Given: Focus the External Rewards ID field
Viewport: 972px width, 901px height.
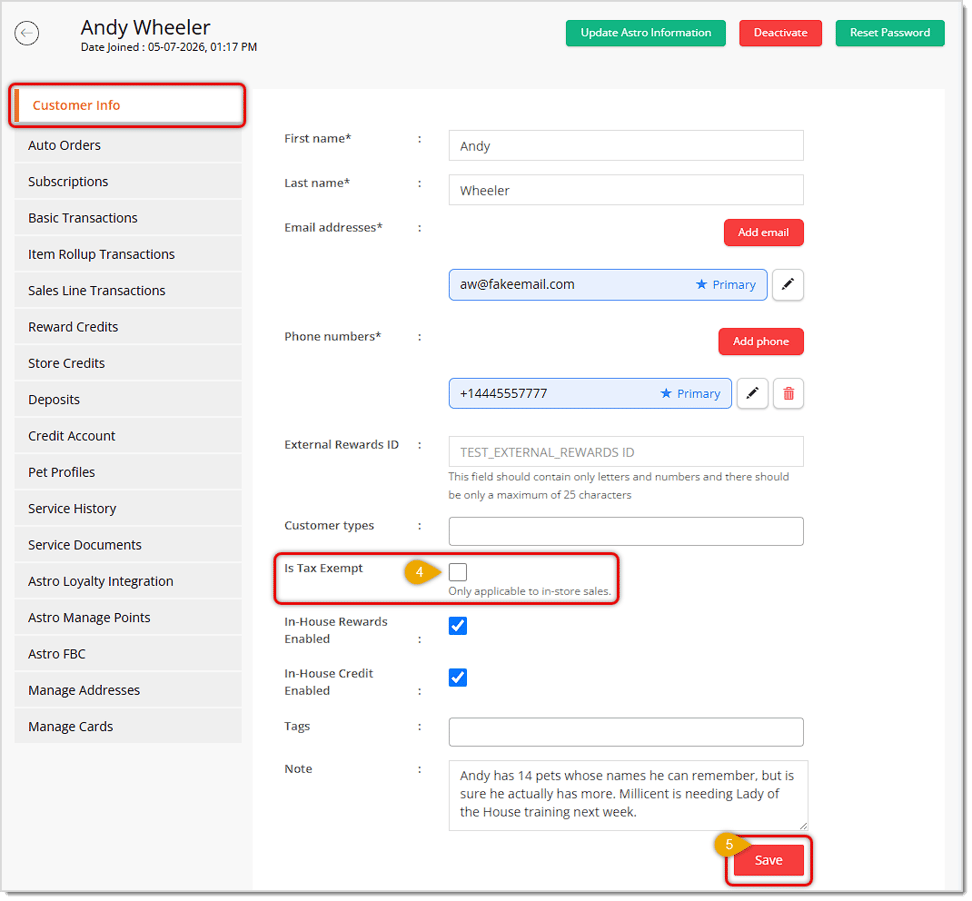Looking at the screenshot, I should [x=628, y=453].
